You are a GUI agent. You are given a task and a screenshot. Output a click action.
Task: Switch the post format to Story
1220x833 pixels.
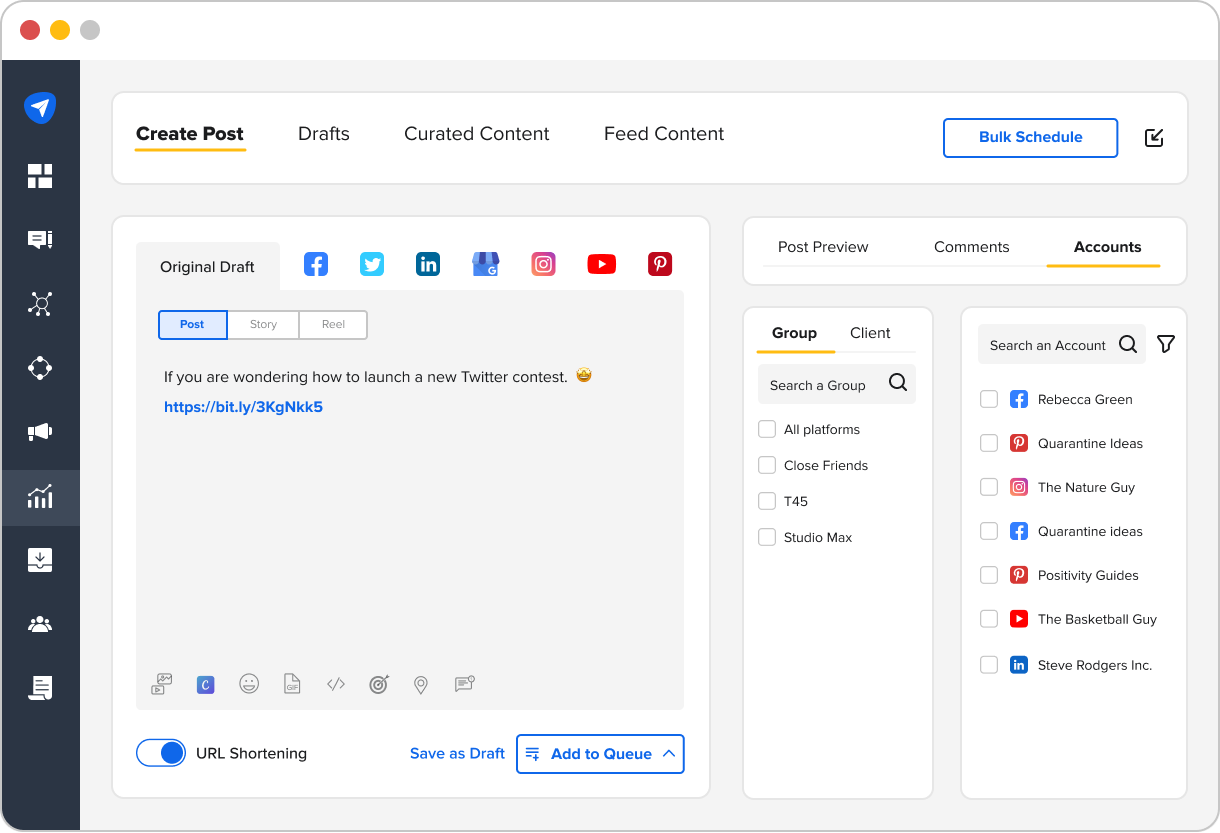(x=263, y=324)
